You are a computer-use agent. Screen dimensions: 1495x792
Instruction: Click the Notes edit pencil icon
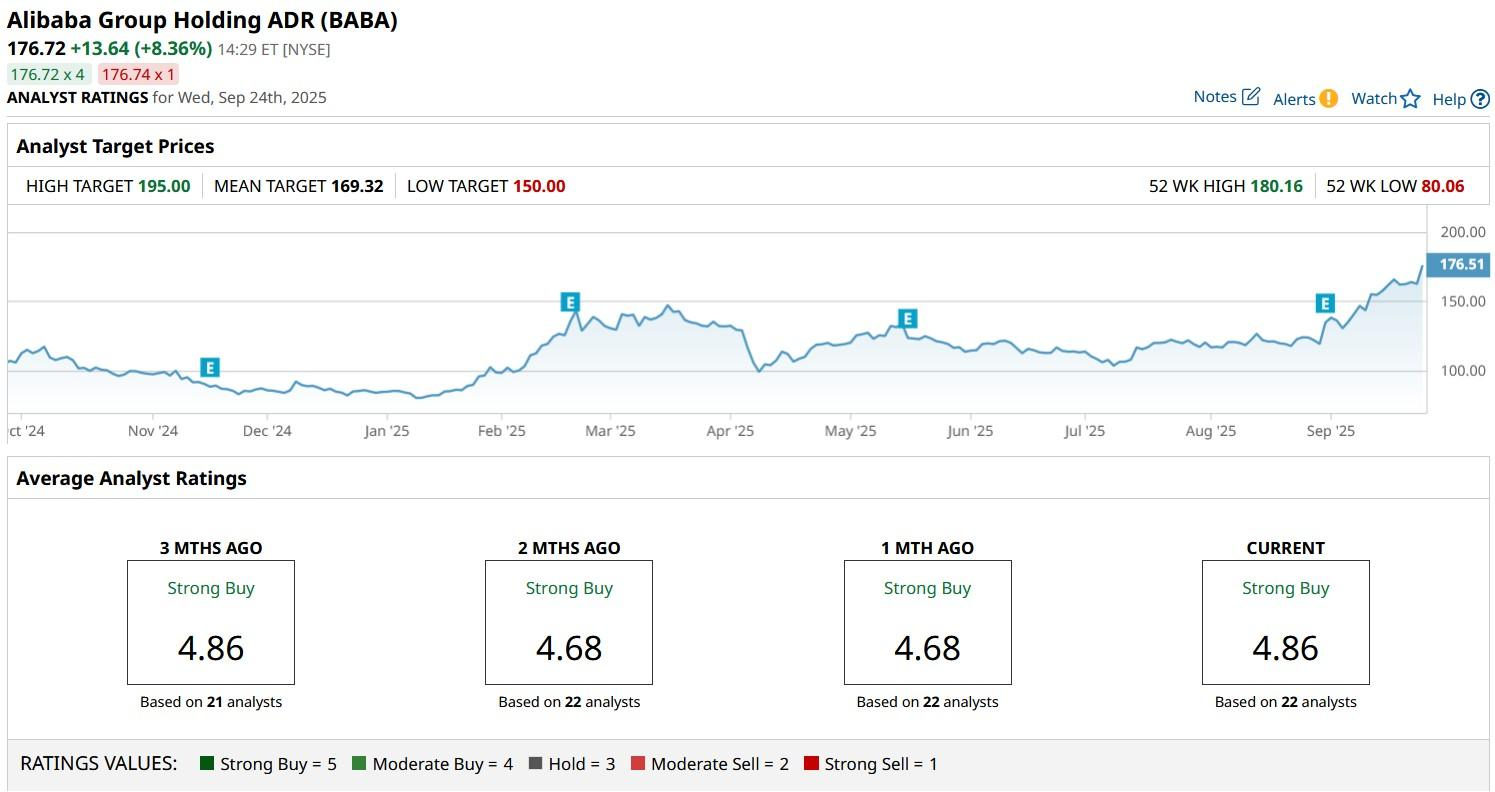point(1251,97)
